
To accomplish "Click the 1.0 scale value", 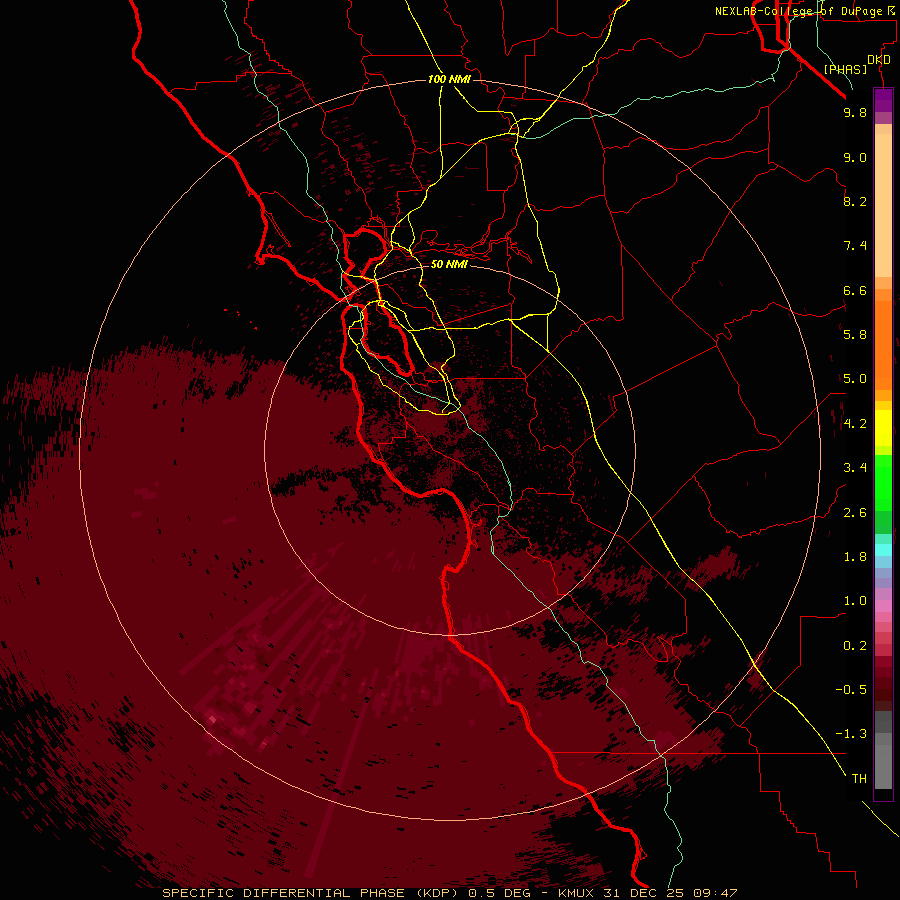I will point(855,601).
